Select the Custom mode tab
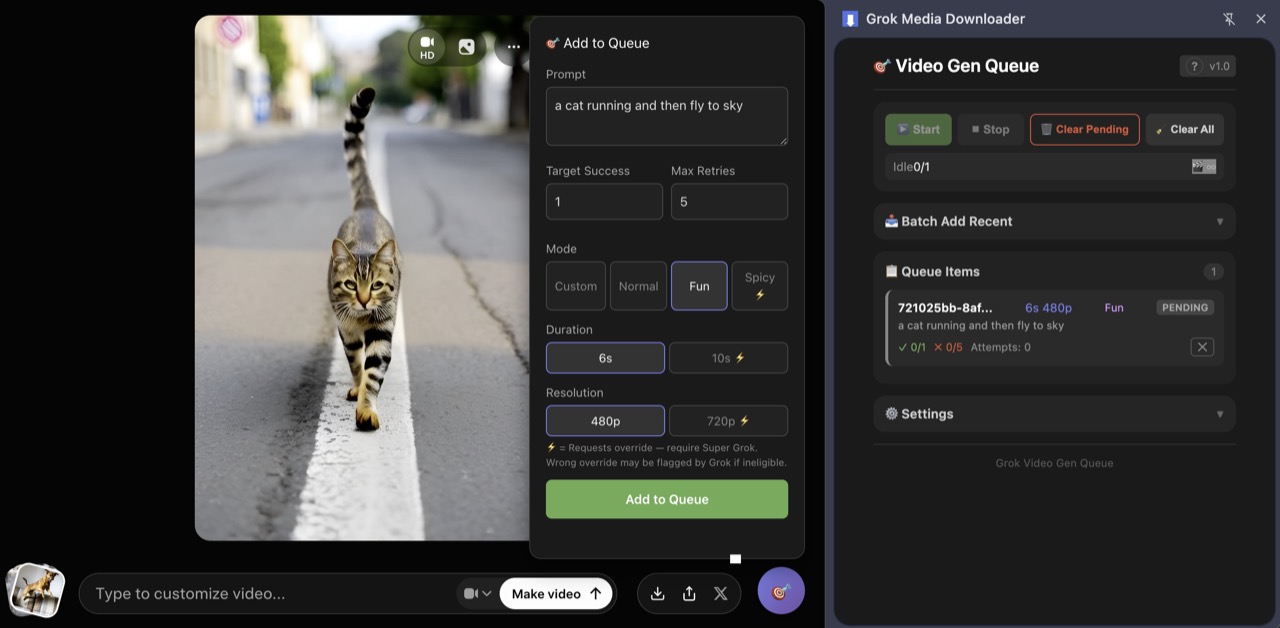The height and width of the screenshot is (628, 1280). (575, 285)
